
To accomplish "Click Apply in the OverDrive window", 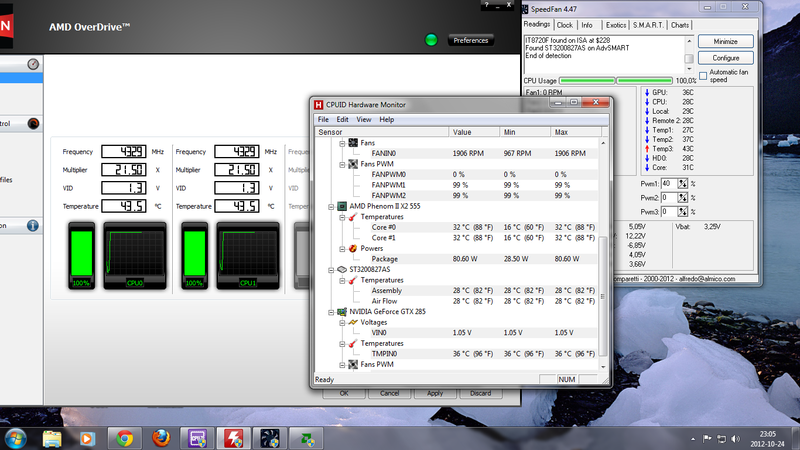I will tap(435, 393).
